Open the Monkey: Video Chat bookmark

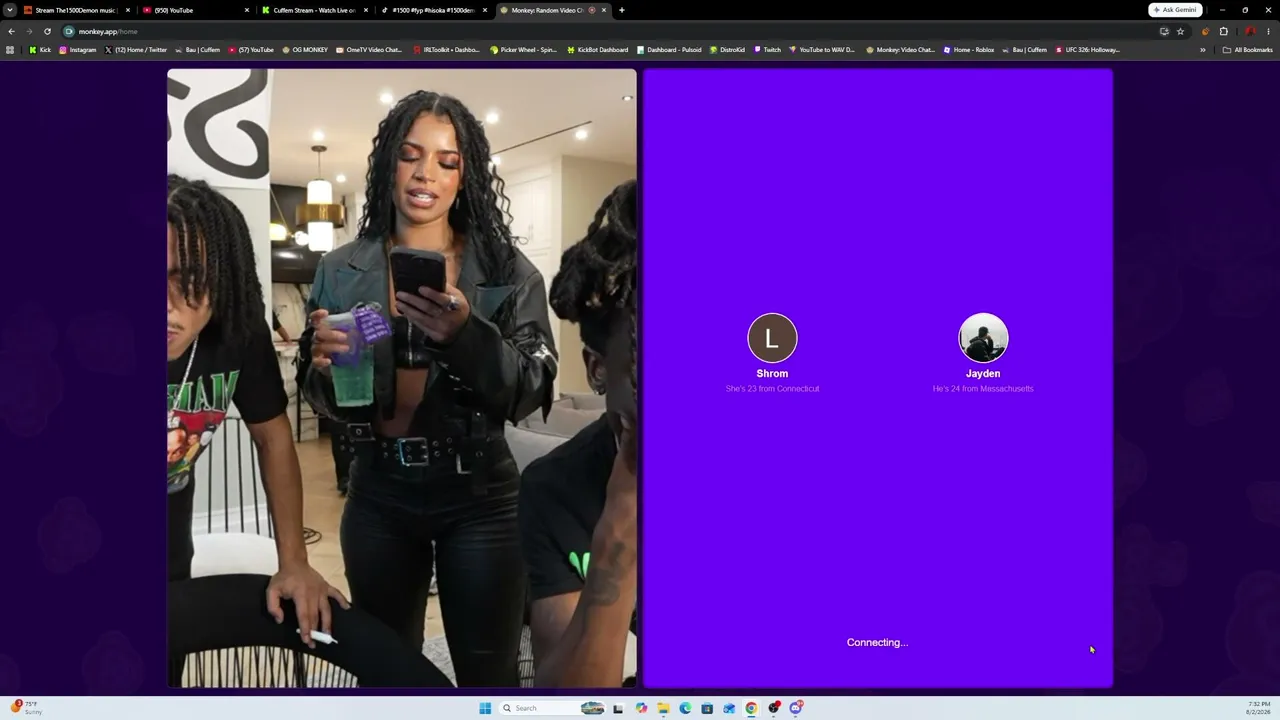[900, 50]
